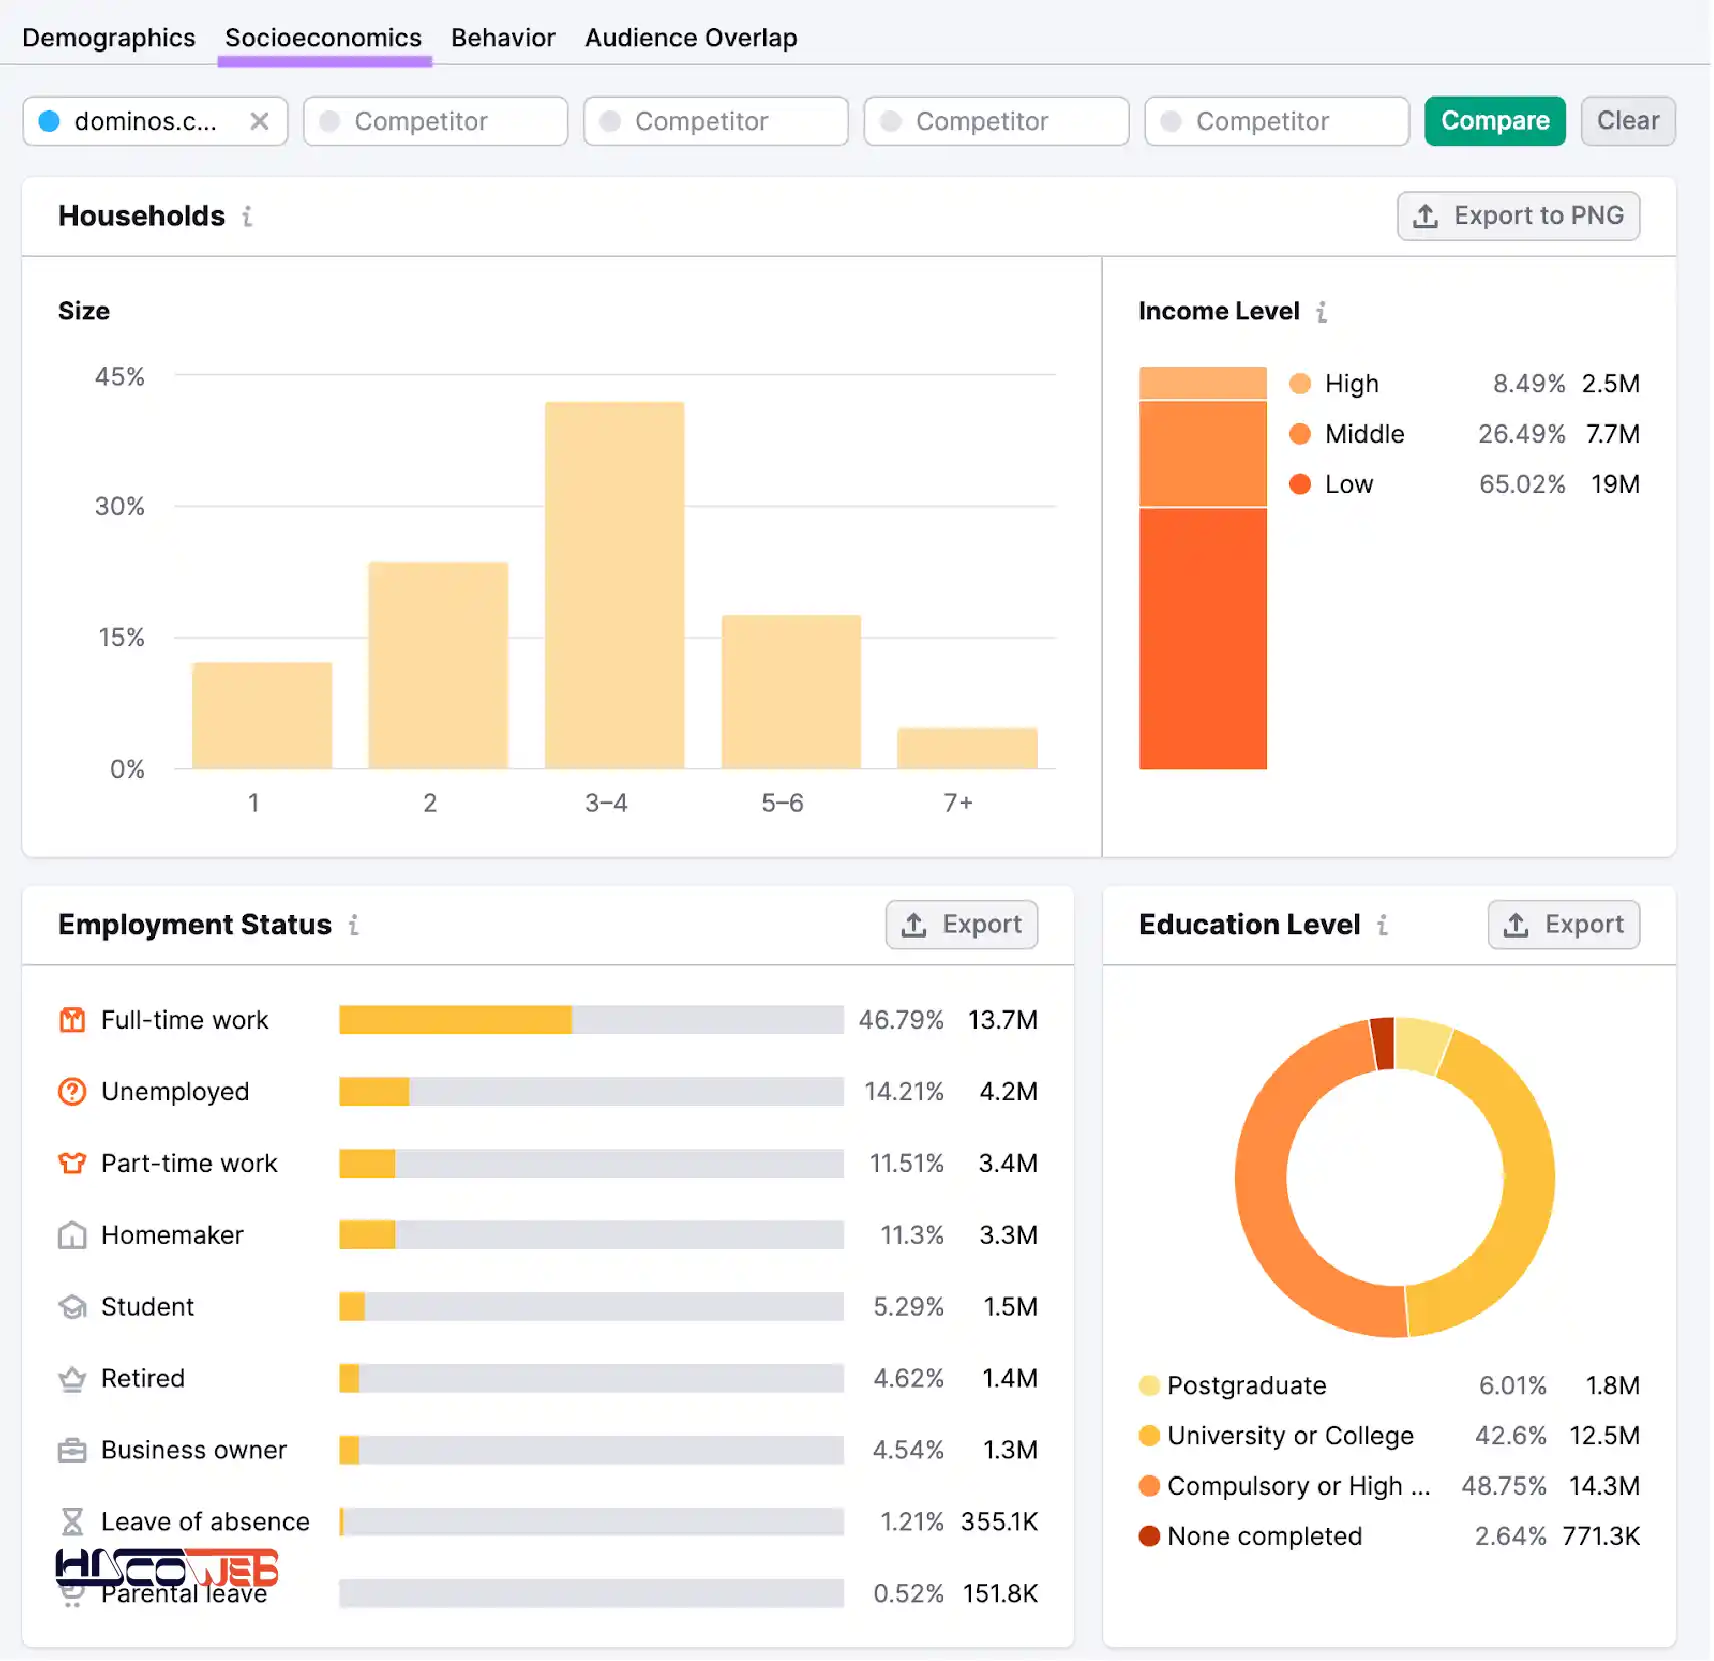Click the Leave of absence hourglass icon
The width and height of the screenshot is (1714, 1661).
click(x=72, y=1522)
